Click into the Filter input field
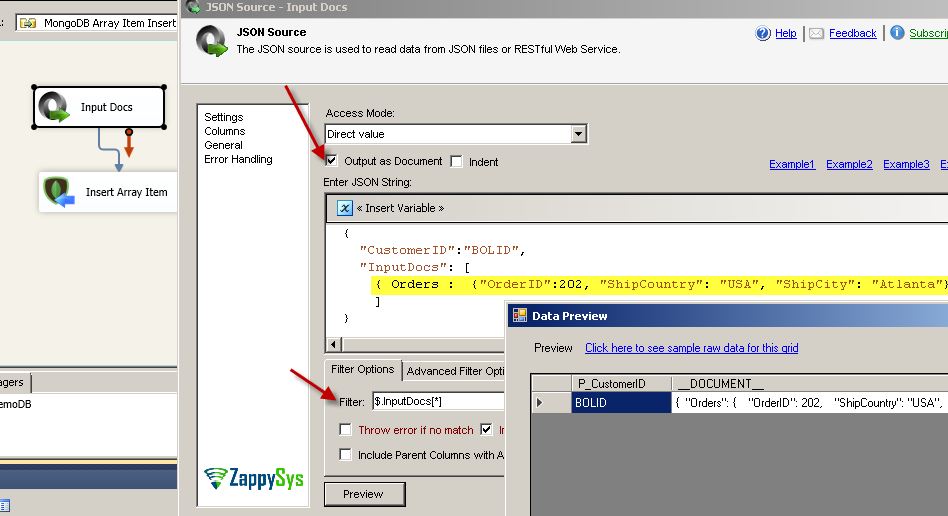 coord(438,401)
